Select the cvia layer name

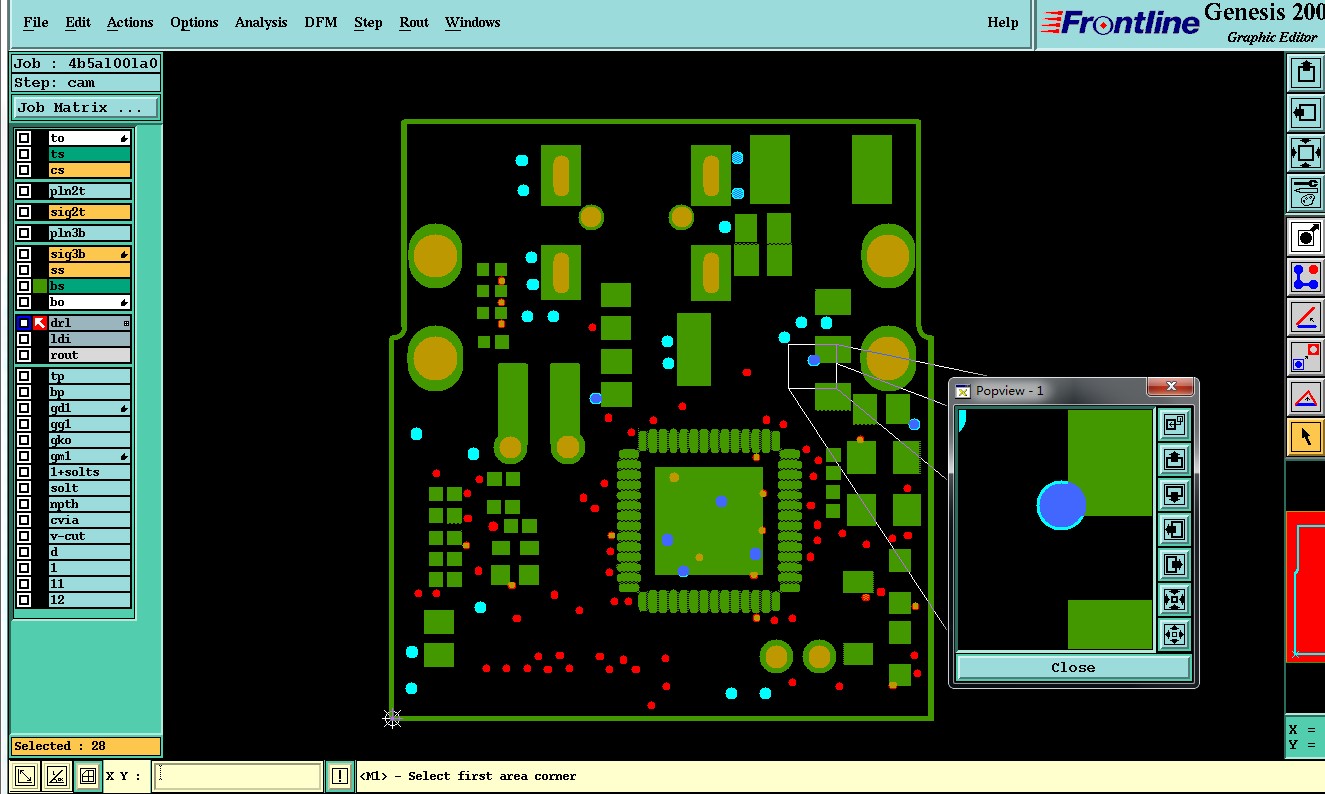coord(90,520)
